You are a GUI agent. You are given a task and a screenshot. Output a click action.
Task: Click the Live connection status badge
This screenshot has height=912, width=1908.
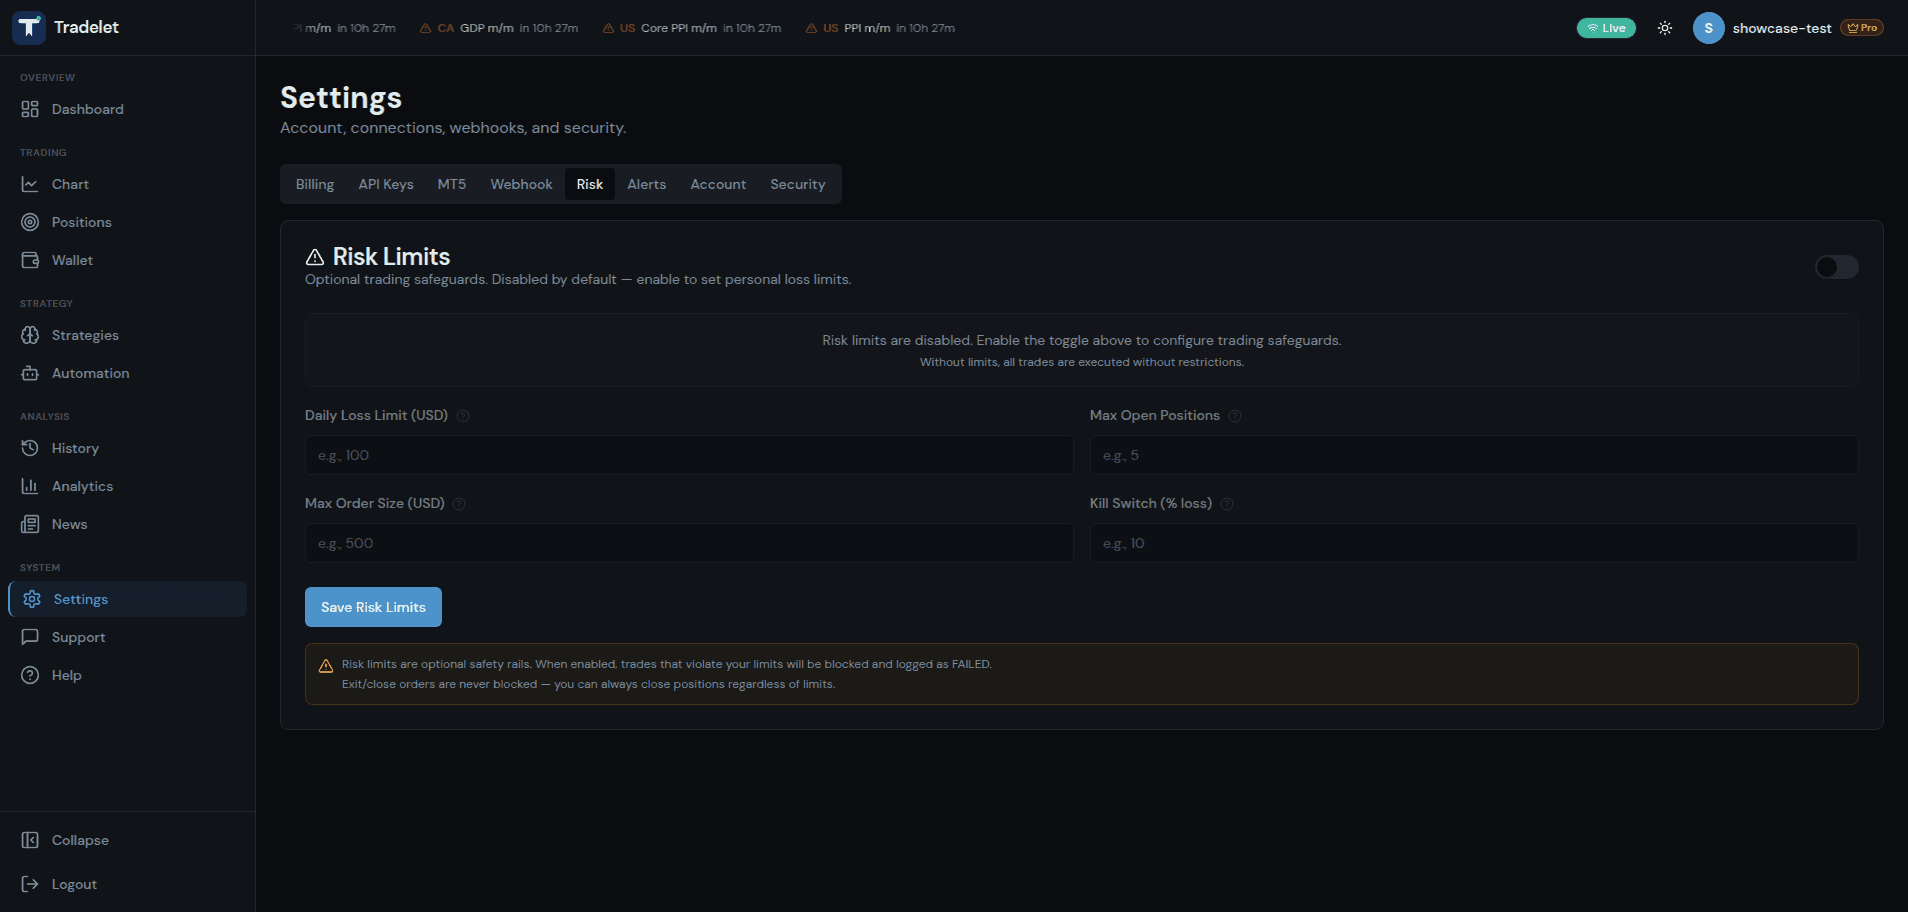(x=1606, y=28)
